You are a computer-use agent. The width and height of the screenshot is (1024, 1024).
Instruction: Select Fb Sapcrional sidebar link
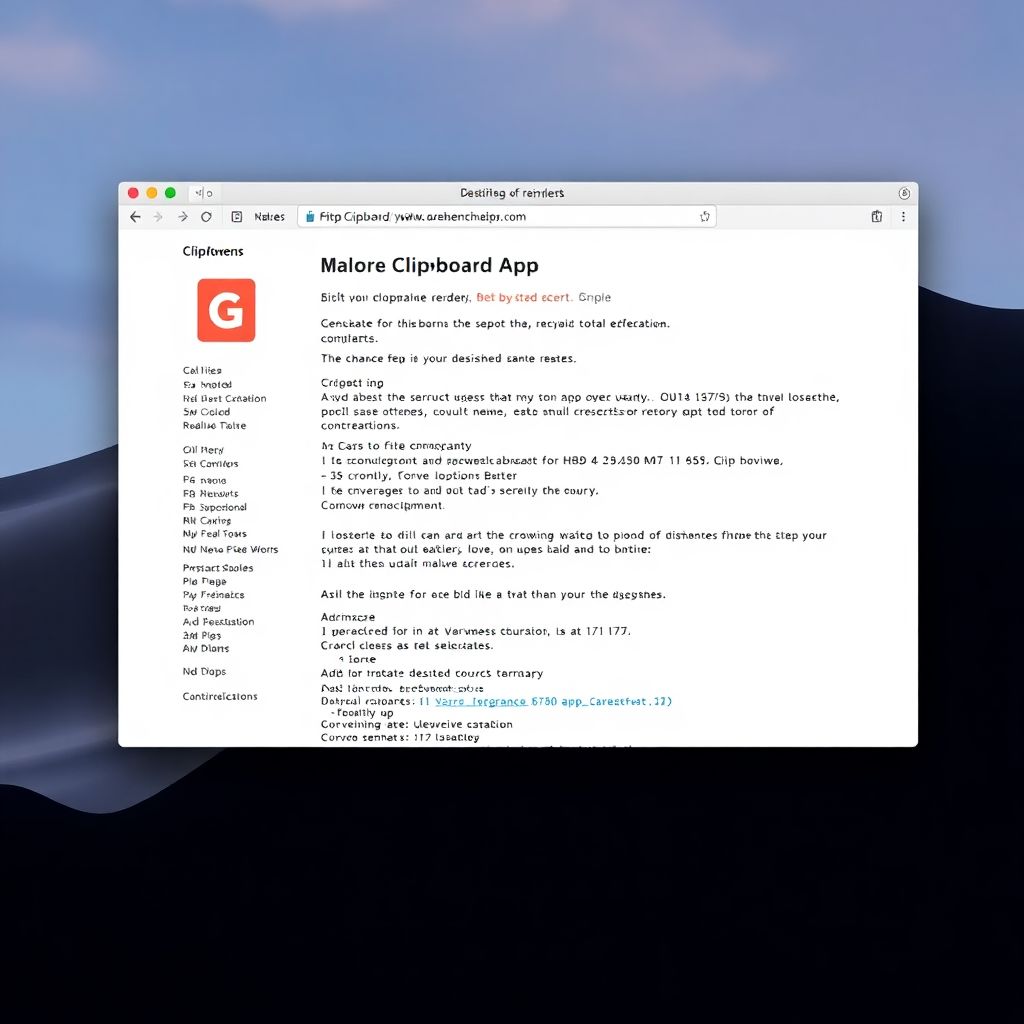215,507
